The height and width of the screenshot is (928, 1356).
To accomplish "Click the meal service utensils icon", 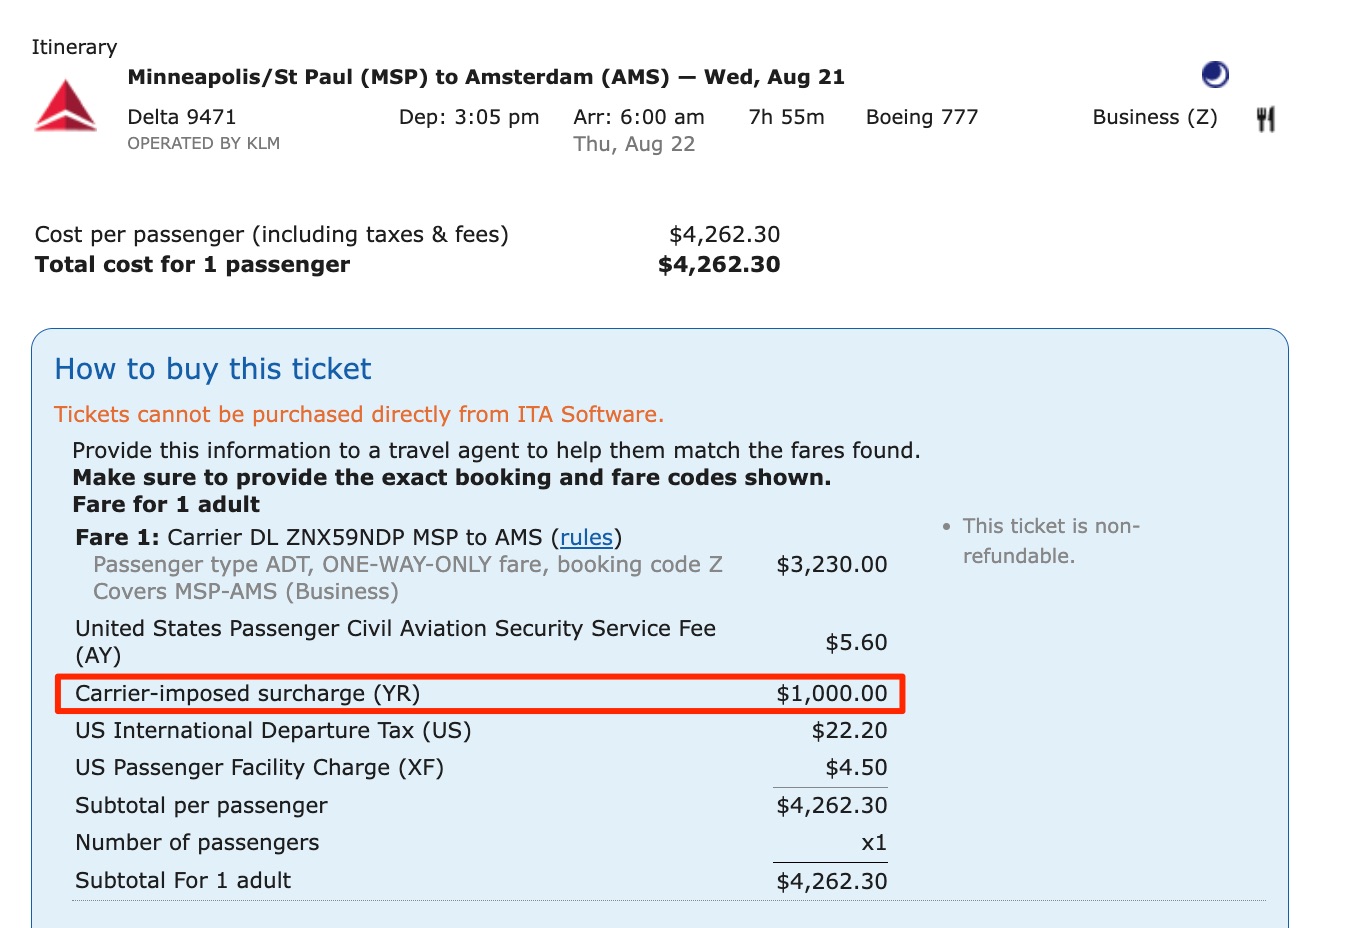I will [x=1264, y=117].
